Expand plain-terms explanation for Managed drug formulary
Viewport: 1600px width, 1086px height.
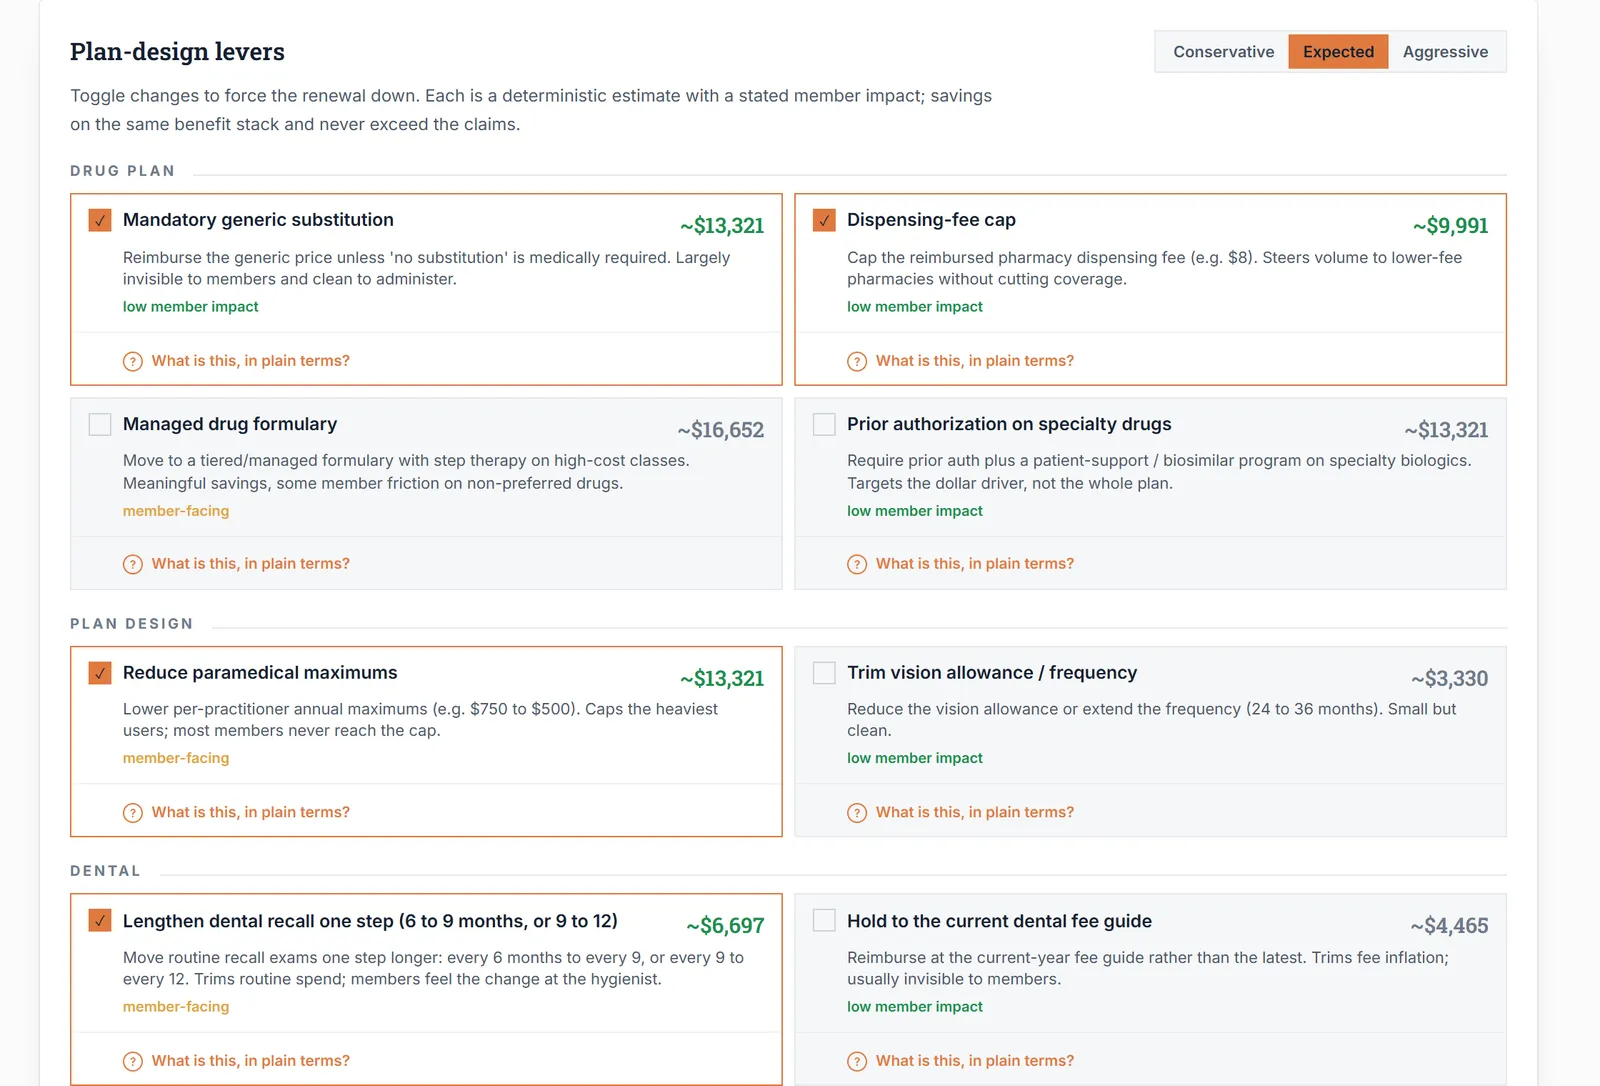pyautogui.click(x=250, y=564)
